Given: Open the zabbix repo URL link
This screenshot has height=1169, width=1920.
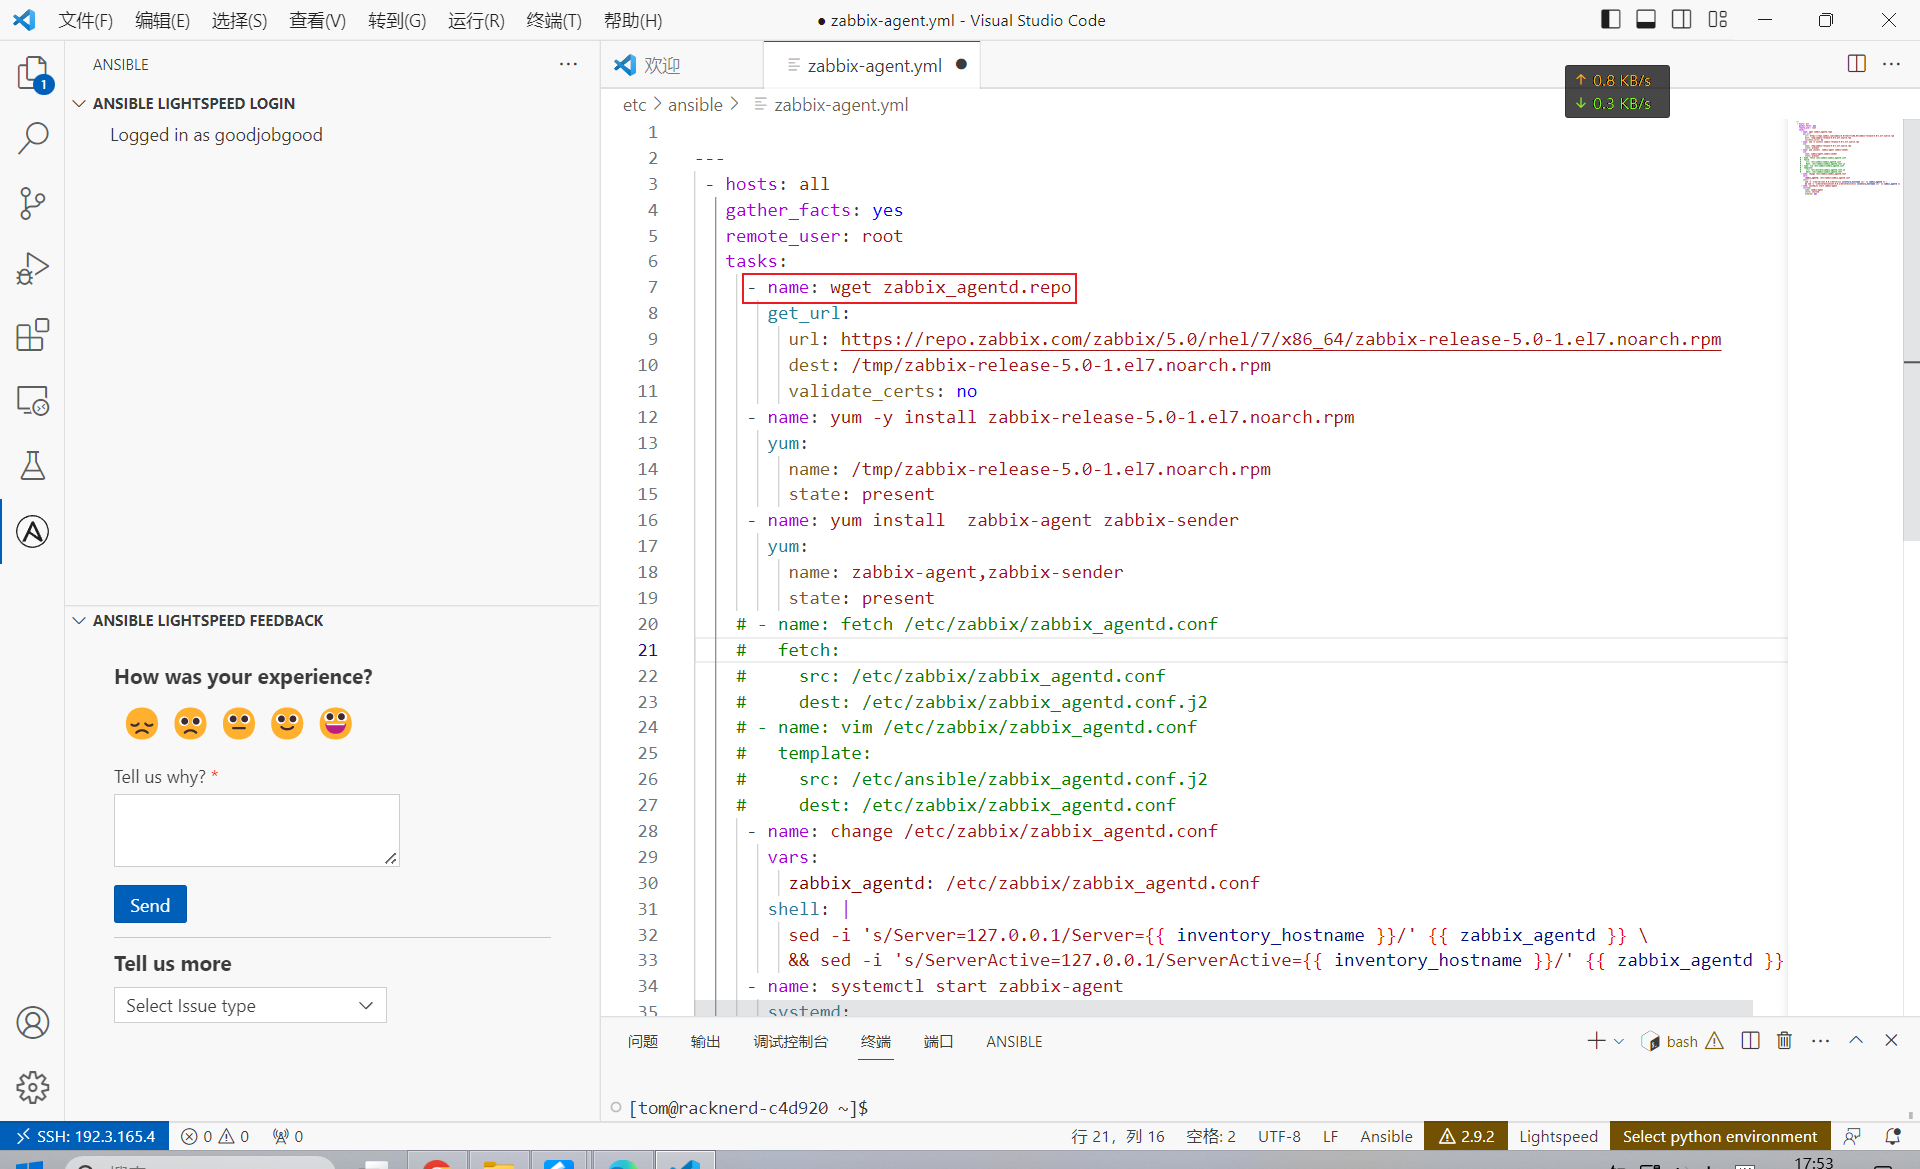Looking at the screenshot, I should click(x=1281, y=339).
